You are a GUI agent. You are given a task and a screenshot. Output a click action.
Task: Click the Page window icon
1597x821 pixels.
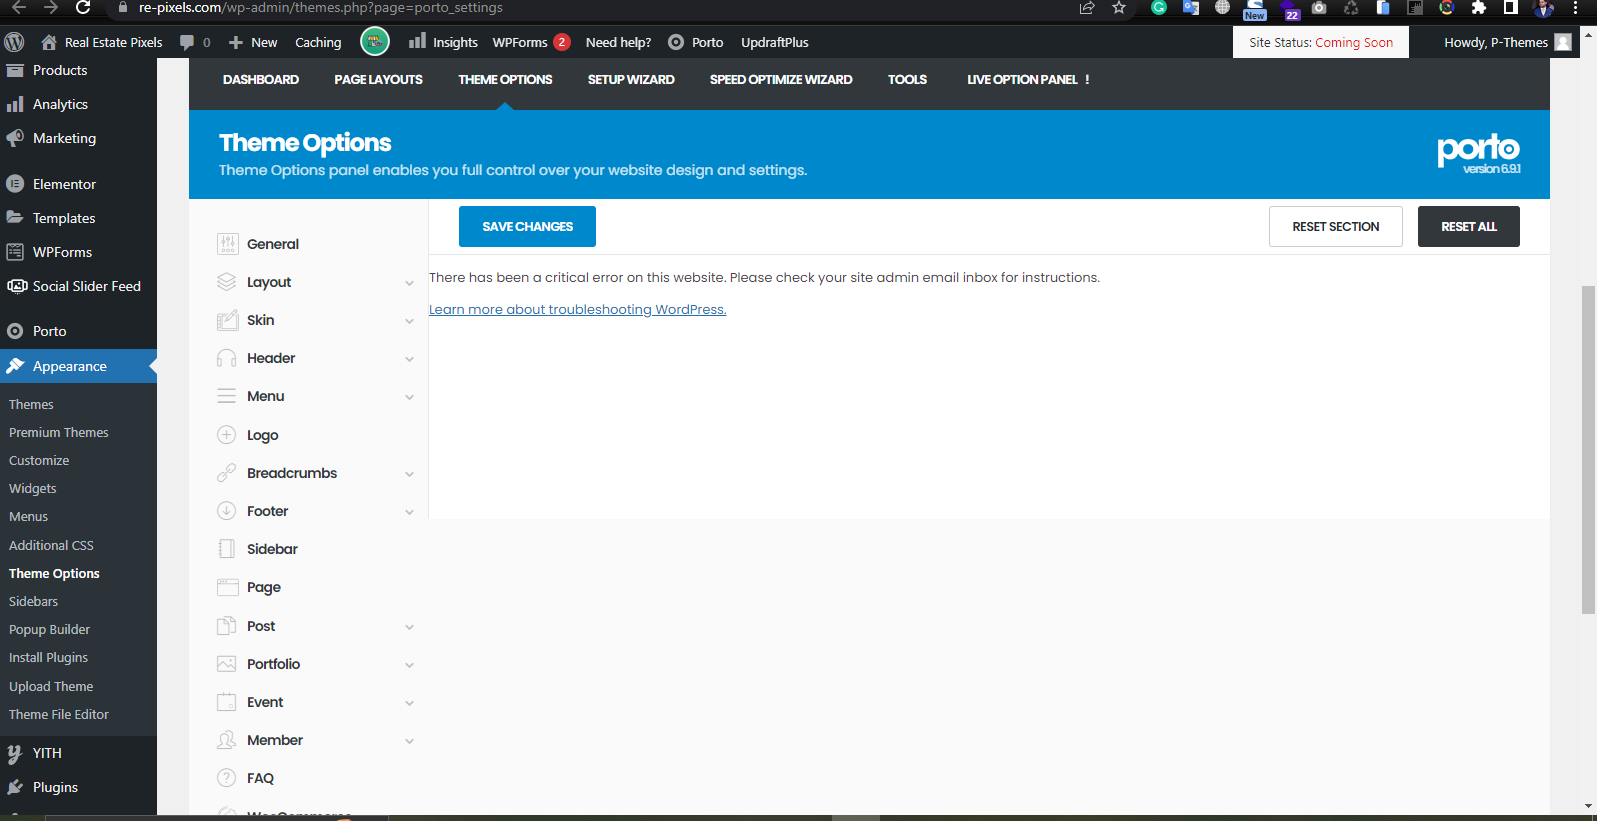228,587
